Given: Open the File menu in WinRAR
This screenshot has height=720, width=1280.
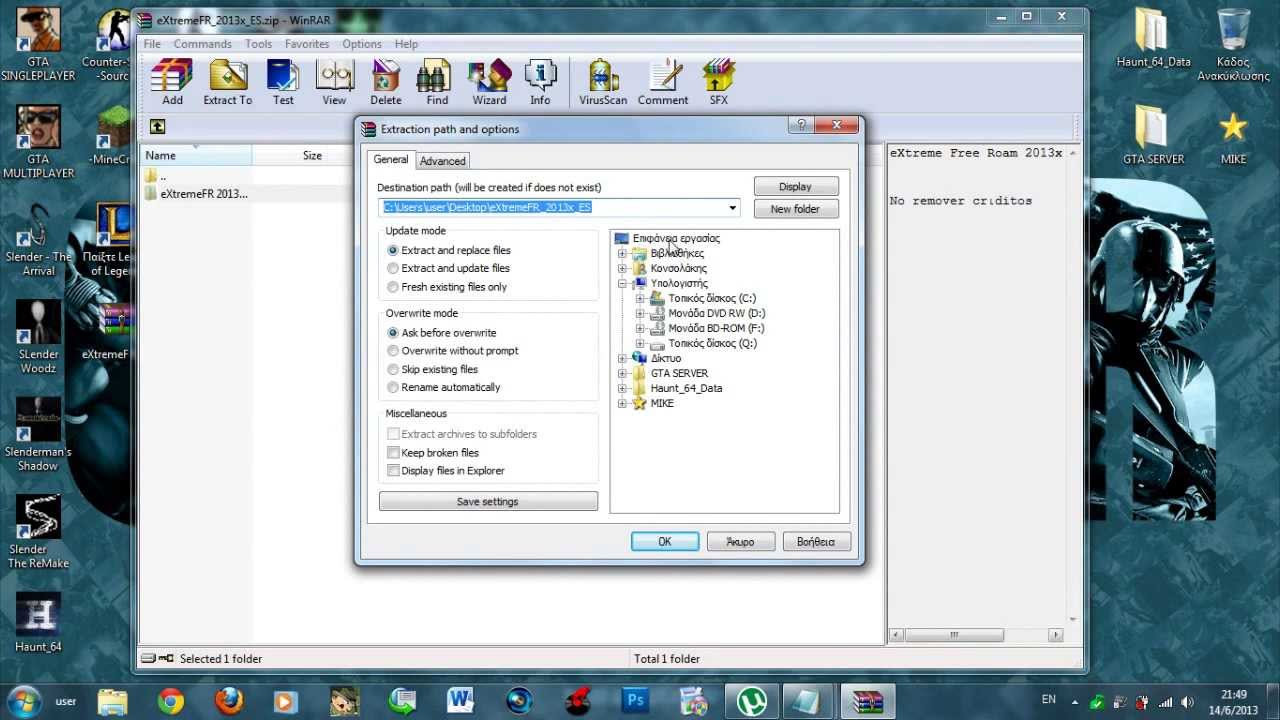Looking at the screenshot, I should pyautogui.click(x=152, y=44).
